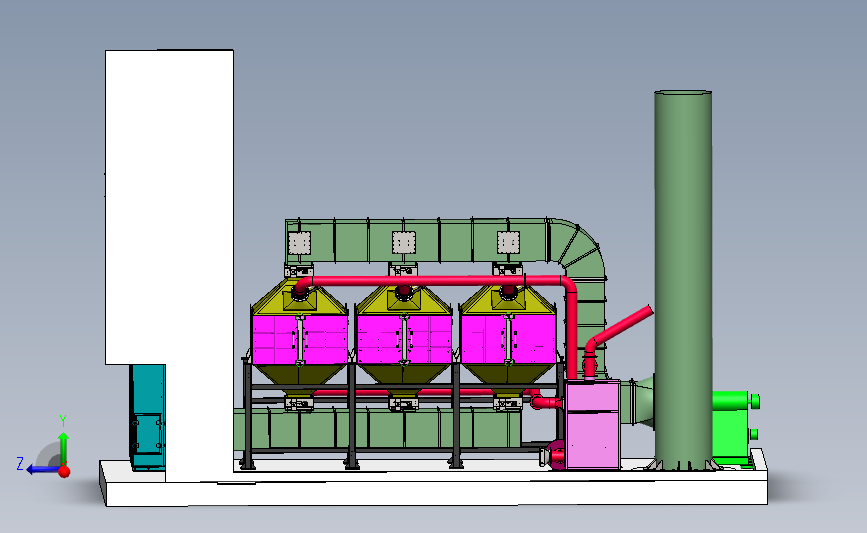Select the tall green exhaust chimney stack
This screenshot has height=533, width=867.
click(x=683, y=280)
